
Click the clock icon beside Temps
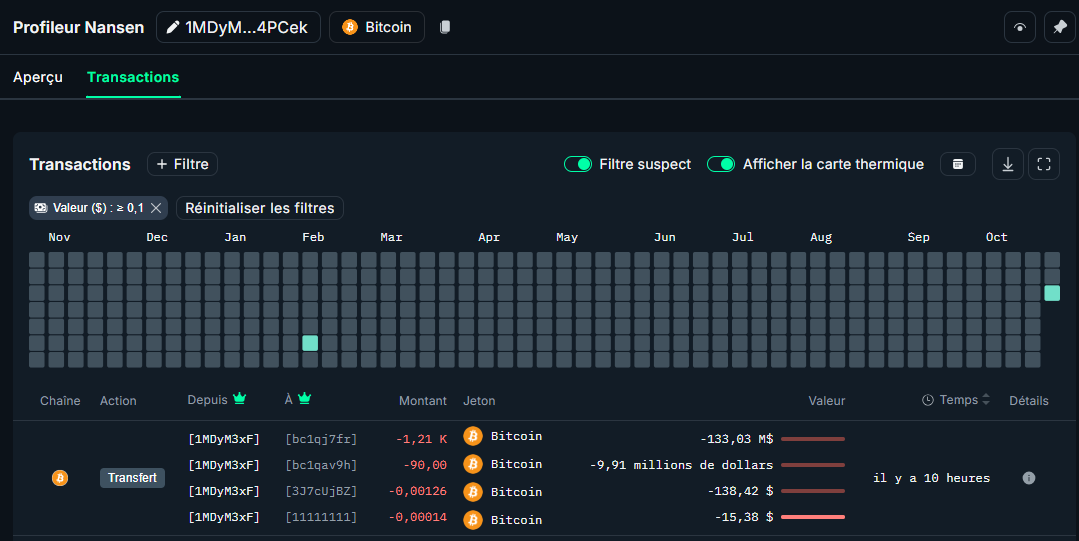[928, 400]
